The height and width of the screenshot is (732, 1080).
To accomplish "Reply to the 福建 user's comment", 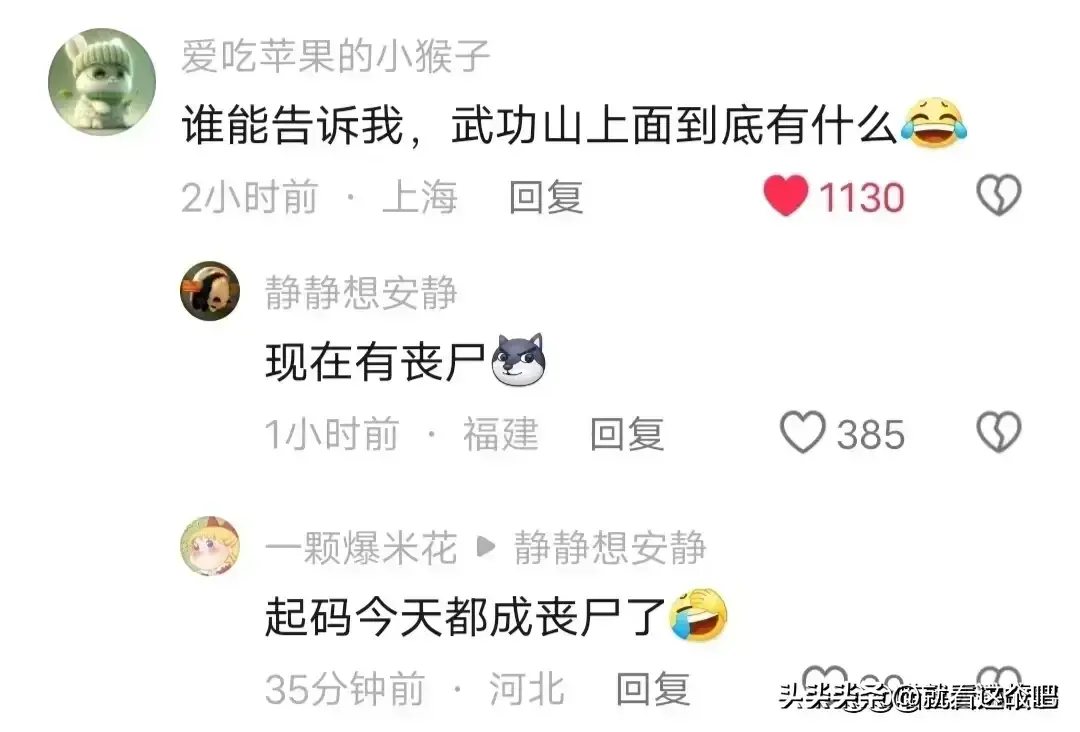I will click(627, 435).
